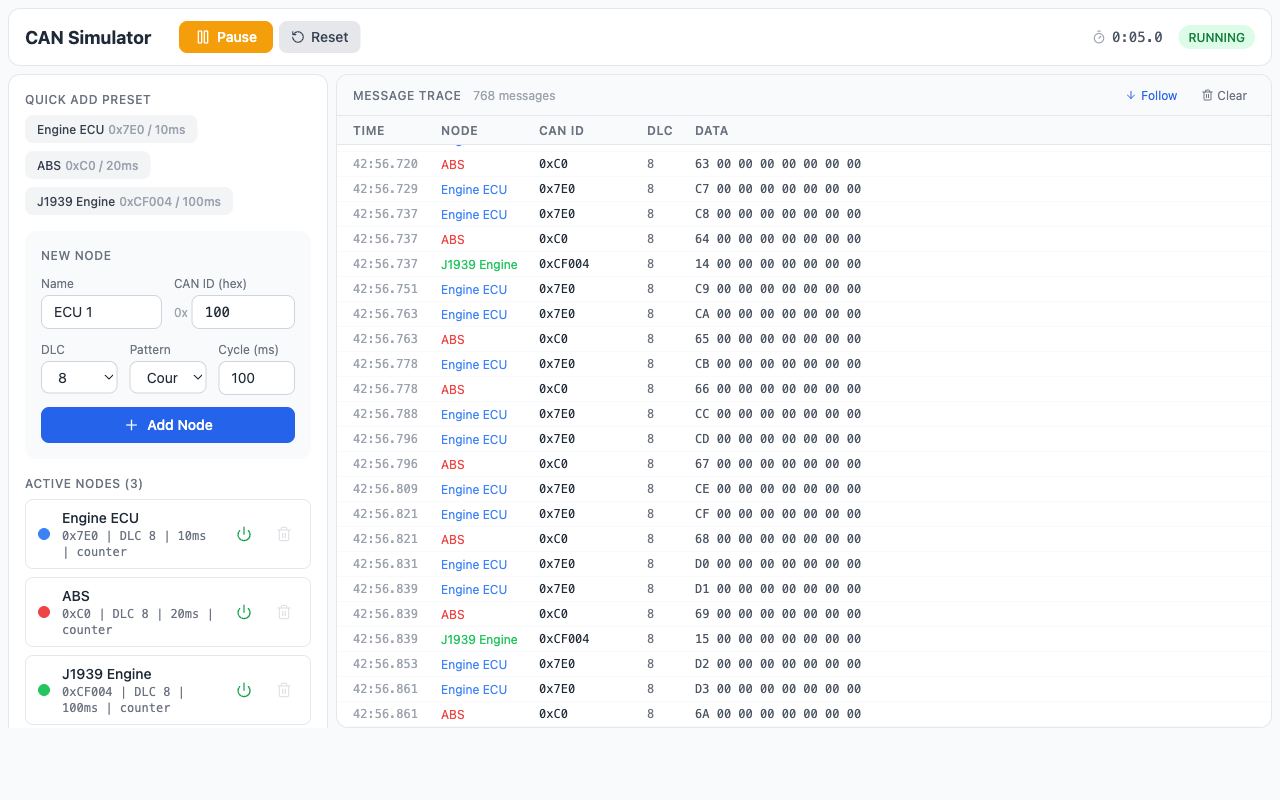Enable Follow auto-scroll in message trace
Viewport: 1280px width, 800px height.
1151,96
